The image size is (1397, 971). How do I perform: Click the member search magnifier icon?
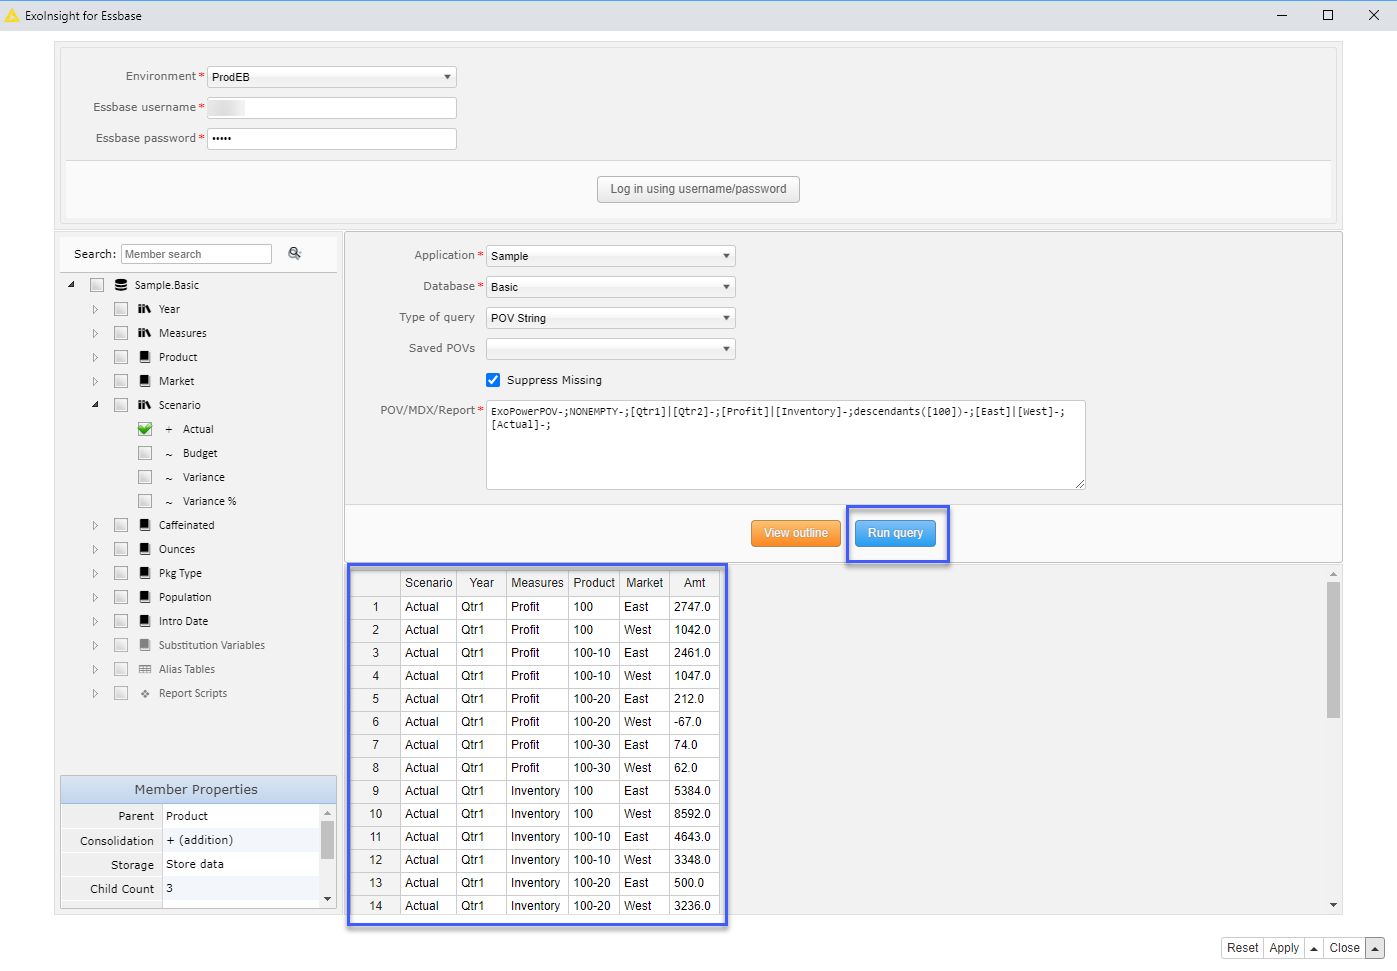tap(294, 254)
